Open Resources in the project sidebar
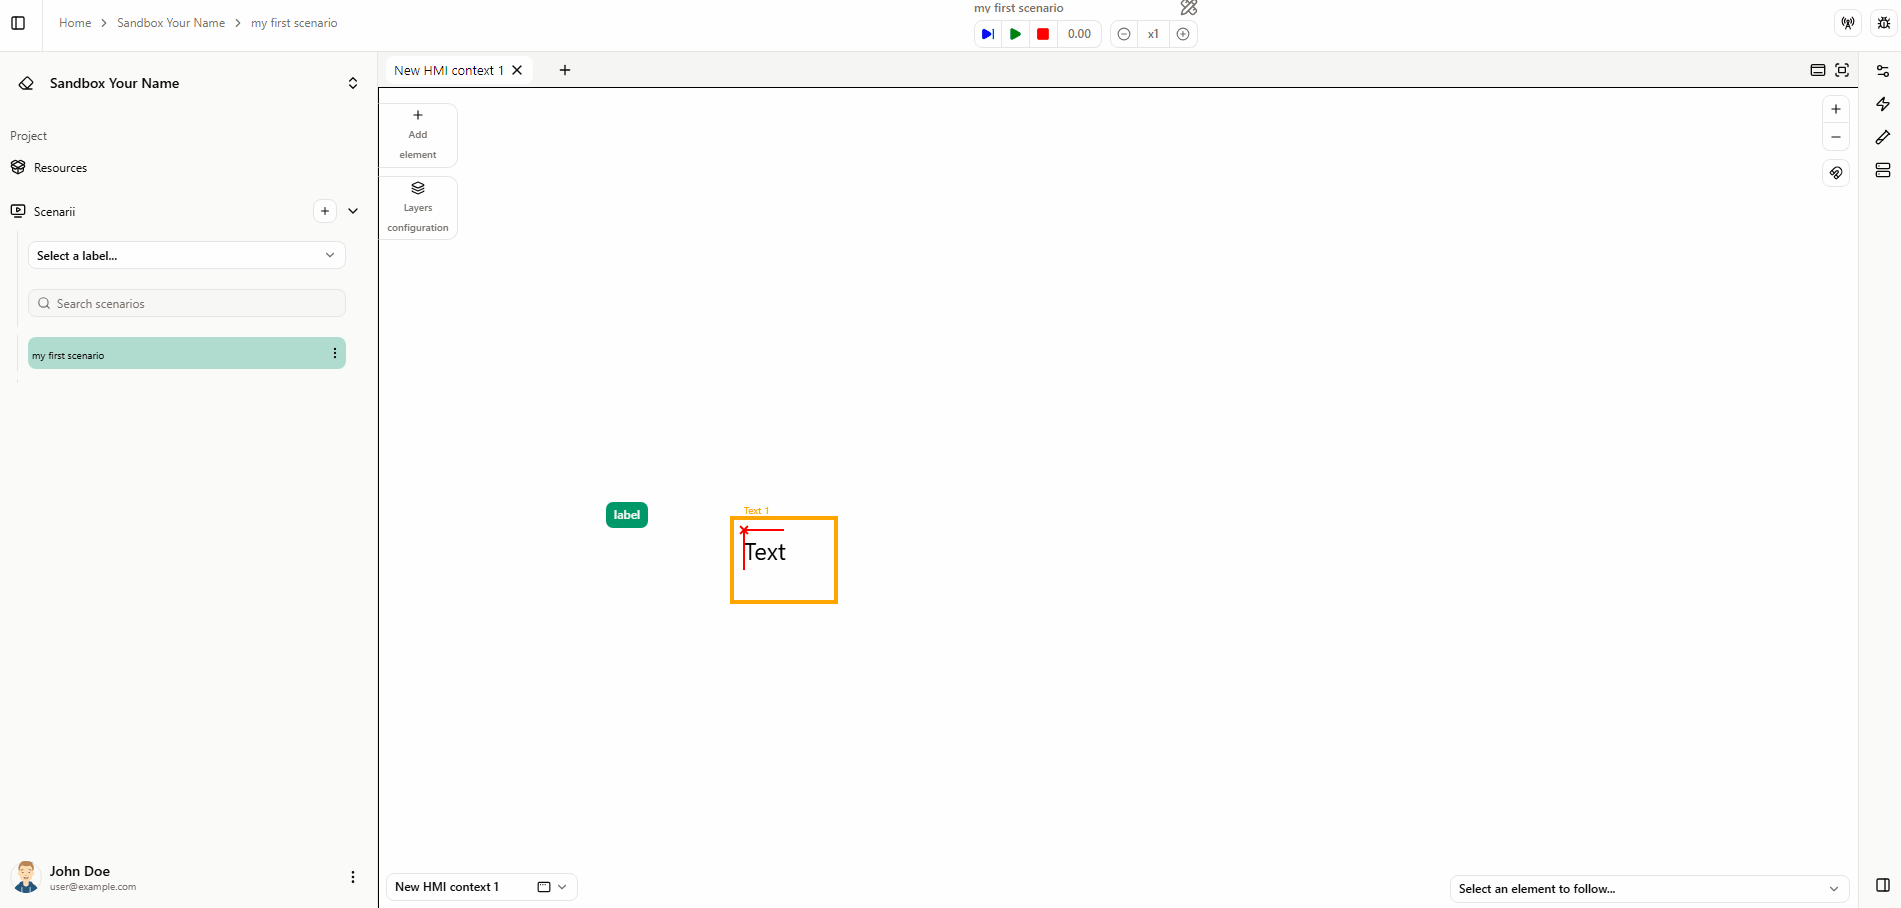The height and width of the screenshot is (908, 1901). coord(60,168)
